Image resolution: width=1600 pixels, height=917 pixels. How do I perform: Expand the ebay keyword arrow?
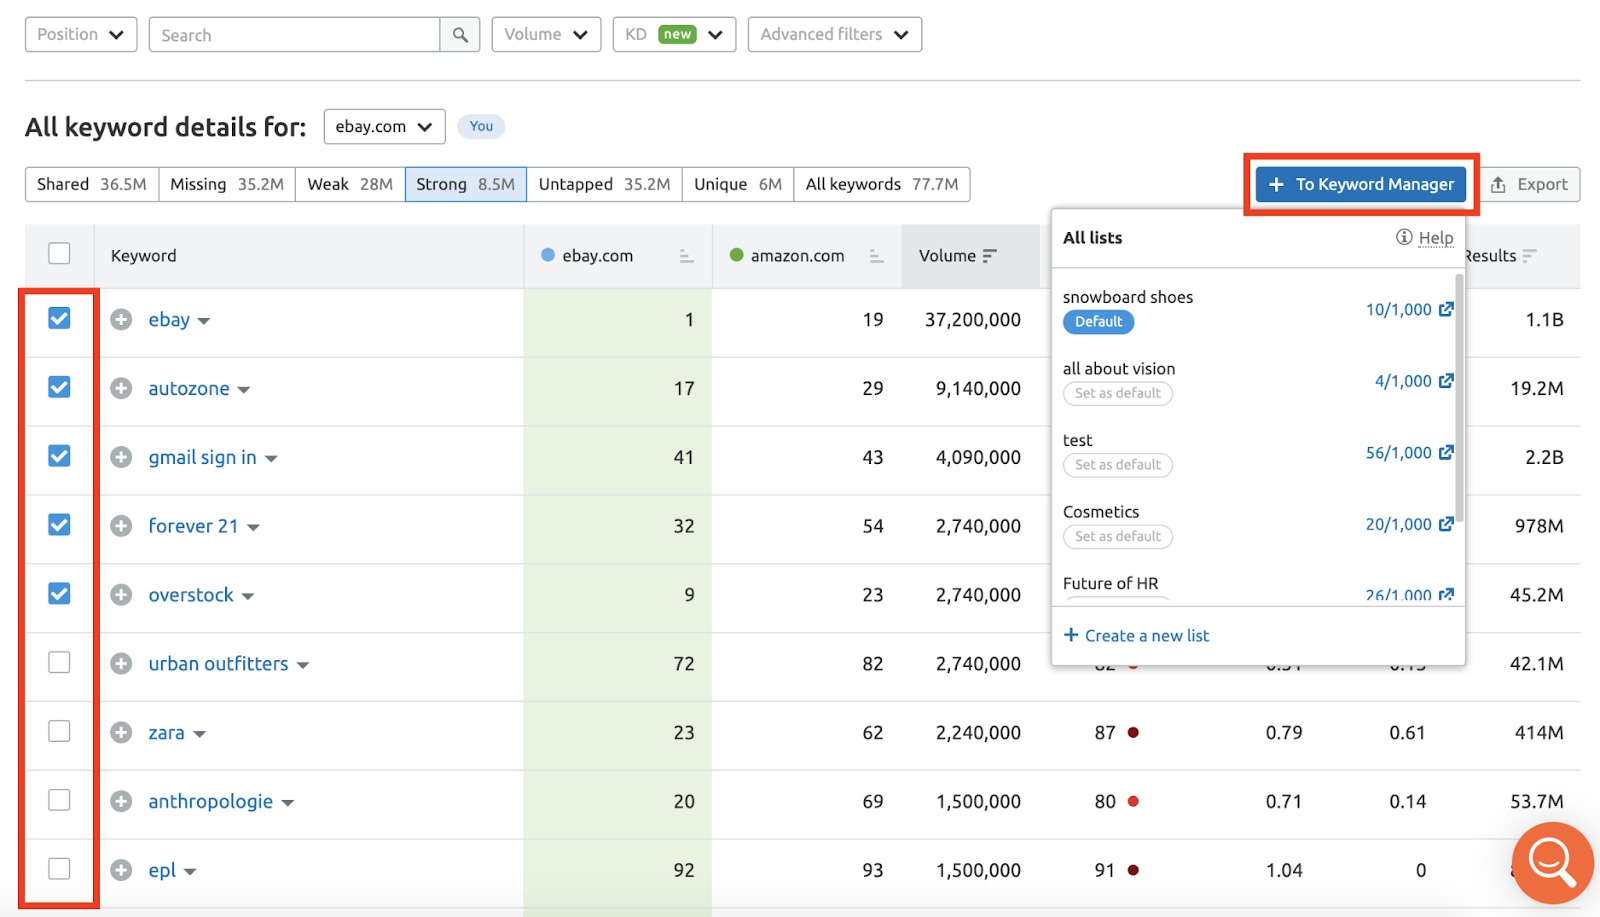tap(204, 322)
